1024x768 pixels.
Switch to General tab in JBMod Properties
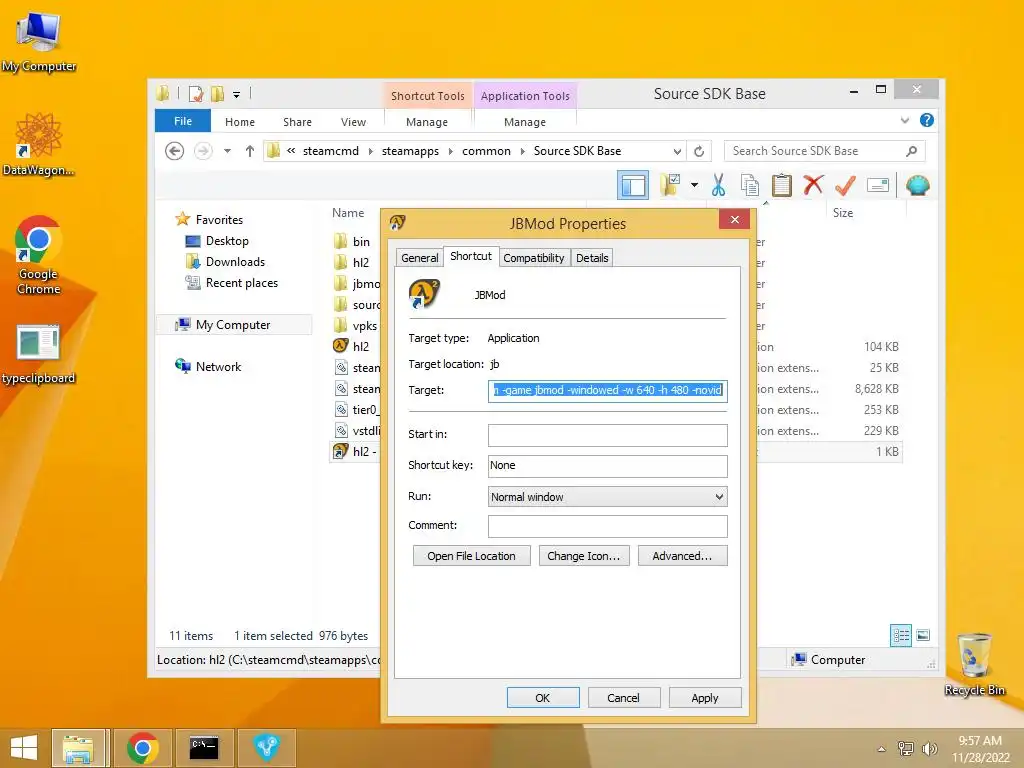tap(419, 258)
